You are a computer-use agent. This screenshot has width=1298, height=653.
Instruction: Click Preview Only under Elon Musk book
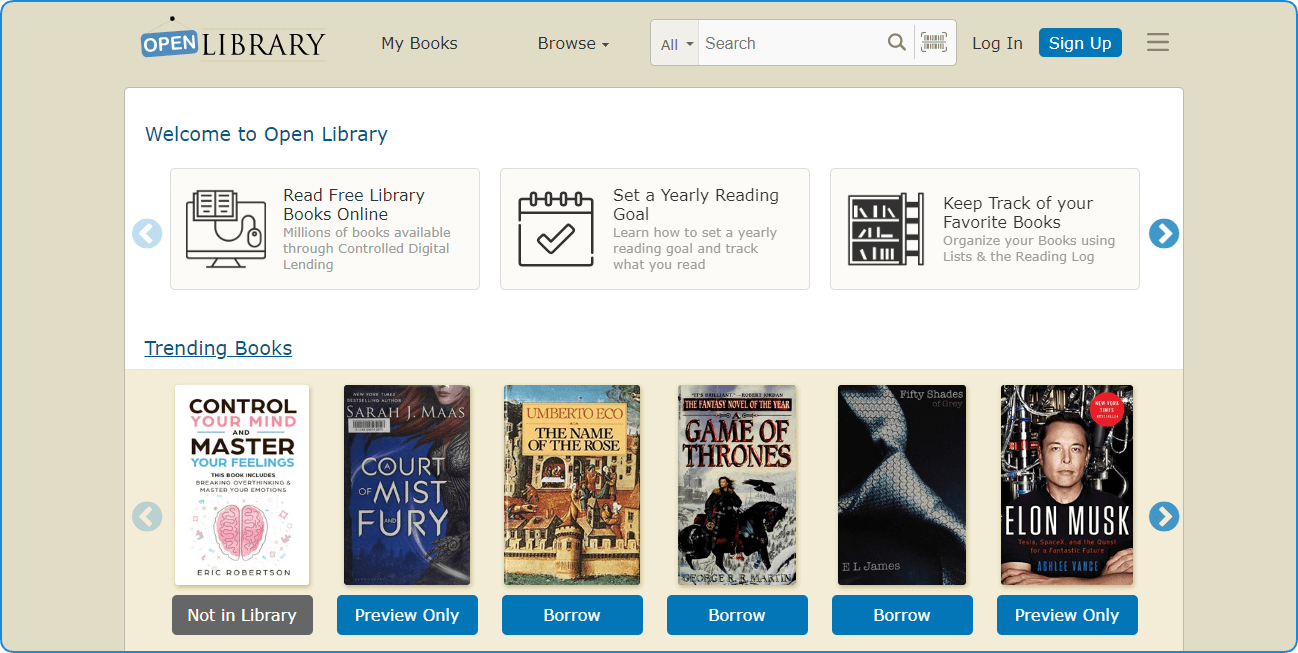click(1067, 615)
